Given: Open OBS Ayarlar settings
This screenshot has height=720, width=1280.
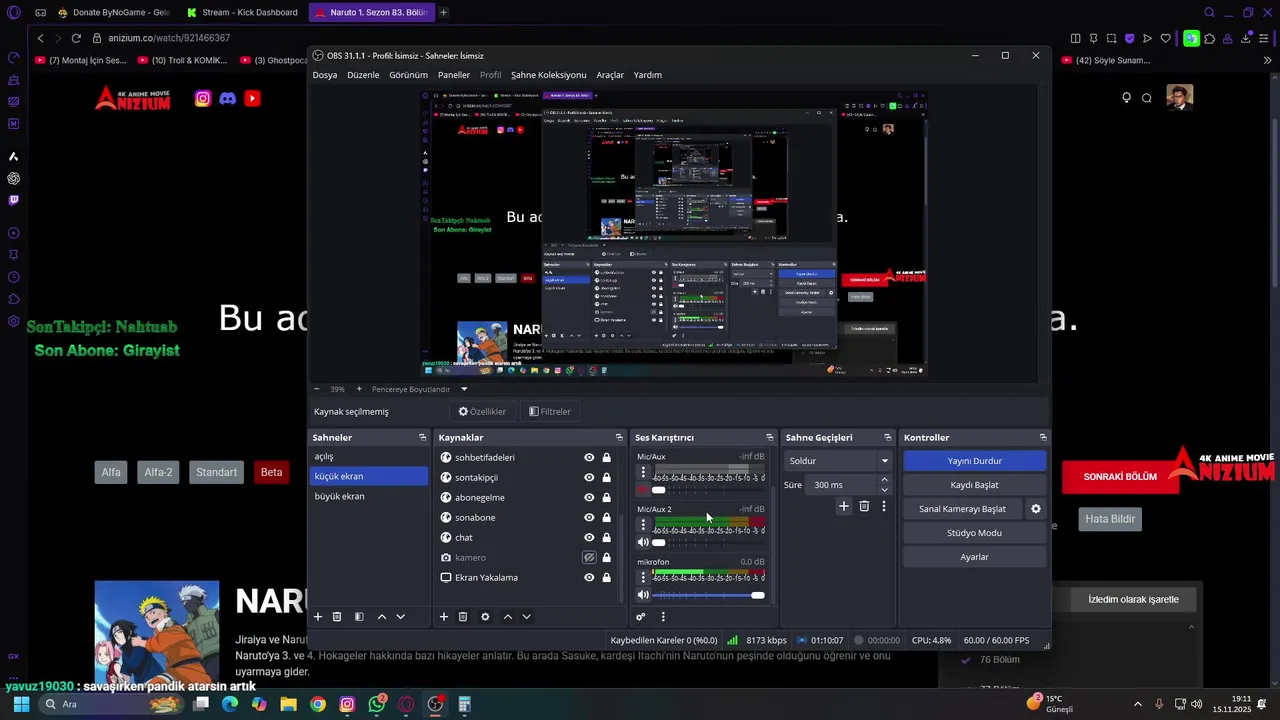Looking at the screenshot, I should [975, 557].
